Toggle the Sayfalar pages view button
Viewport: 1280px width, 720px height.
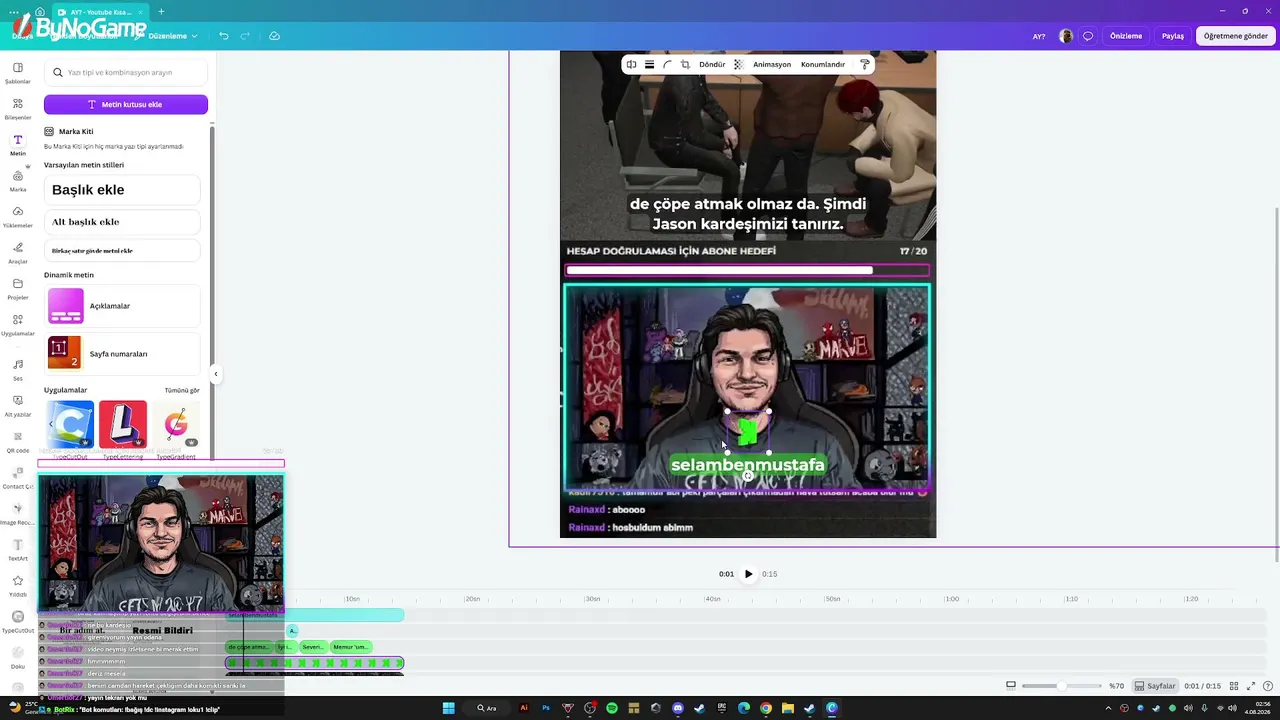[x=1155, y=686]
